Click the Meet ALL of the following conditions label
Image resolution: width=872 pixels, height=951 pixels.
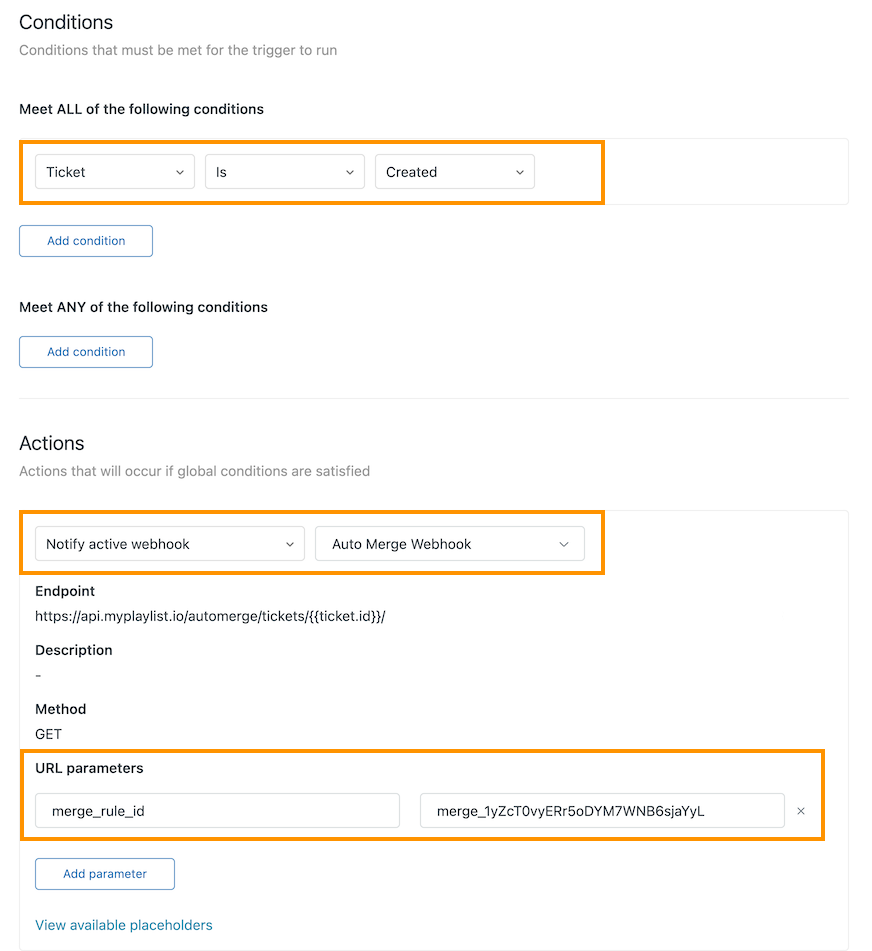pos(141,109)
